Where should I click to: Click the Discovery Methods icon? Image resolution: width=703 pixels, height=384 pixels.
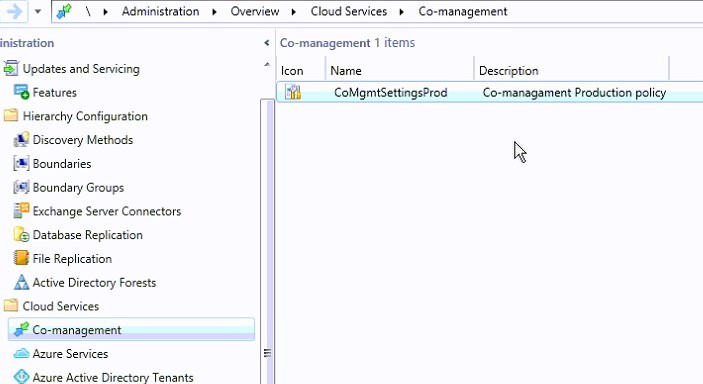tap(21, 140)
